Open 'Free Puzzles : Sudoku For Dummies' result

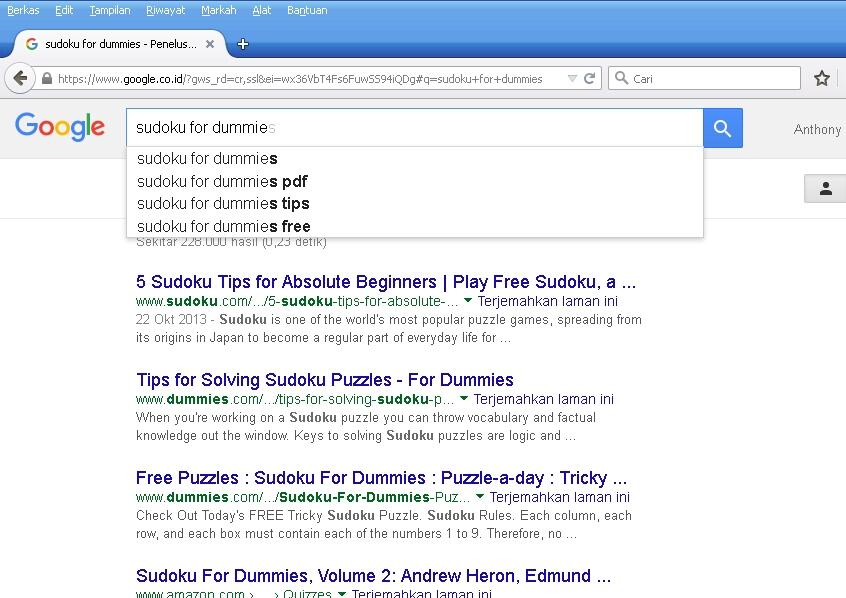381,478
